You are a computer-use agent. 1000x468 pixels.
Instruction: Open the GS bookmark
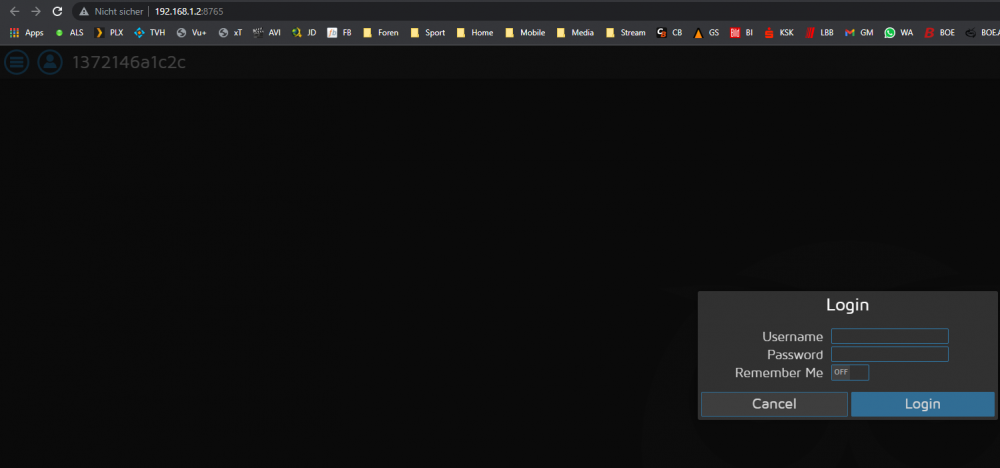click(707, 33)
